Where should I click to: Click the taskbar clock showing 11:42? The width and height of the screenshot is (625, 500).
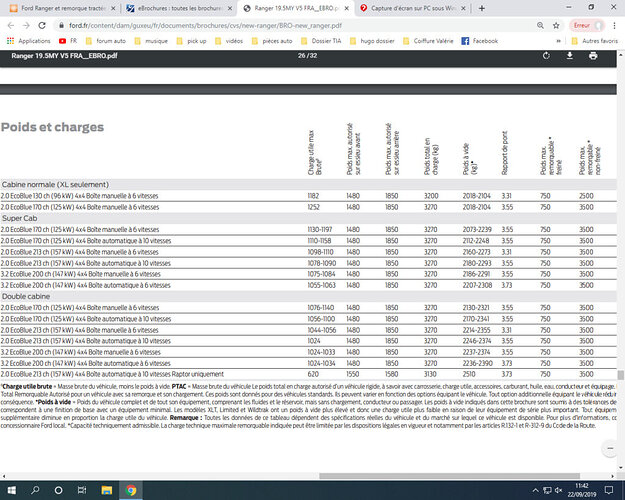click(x=582, y=490)
